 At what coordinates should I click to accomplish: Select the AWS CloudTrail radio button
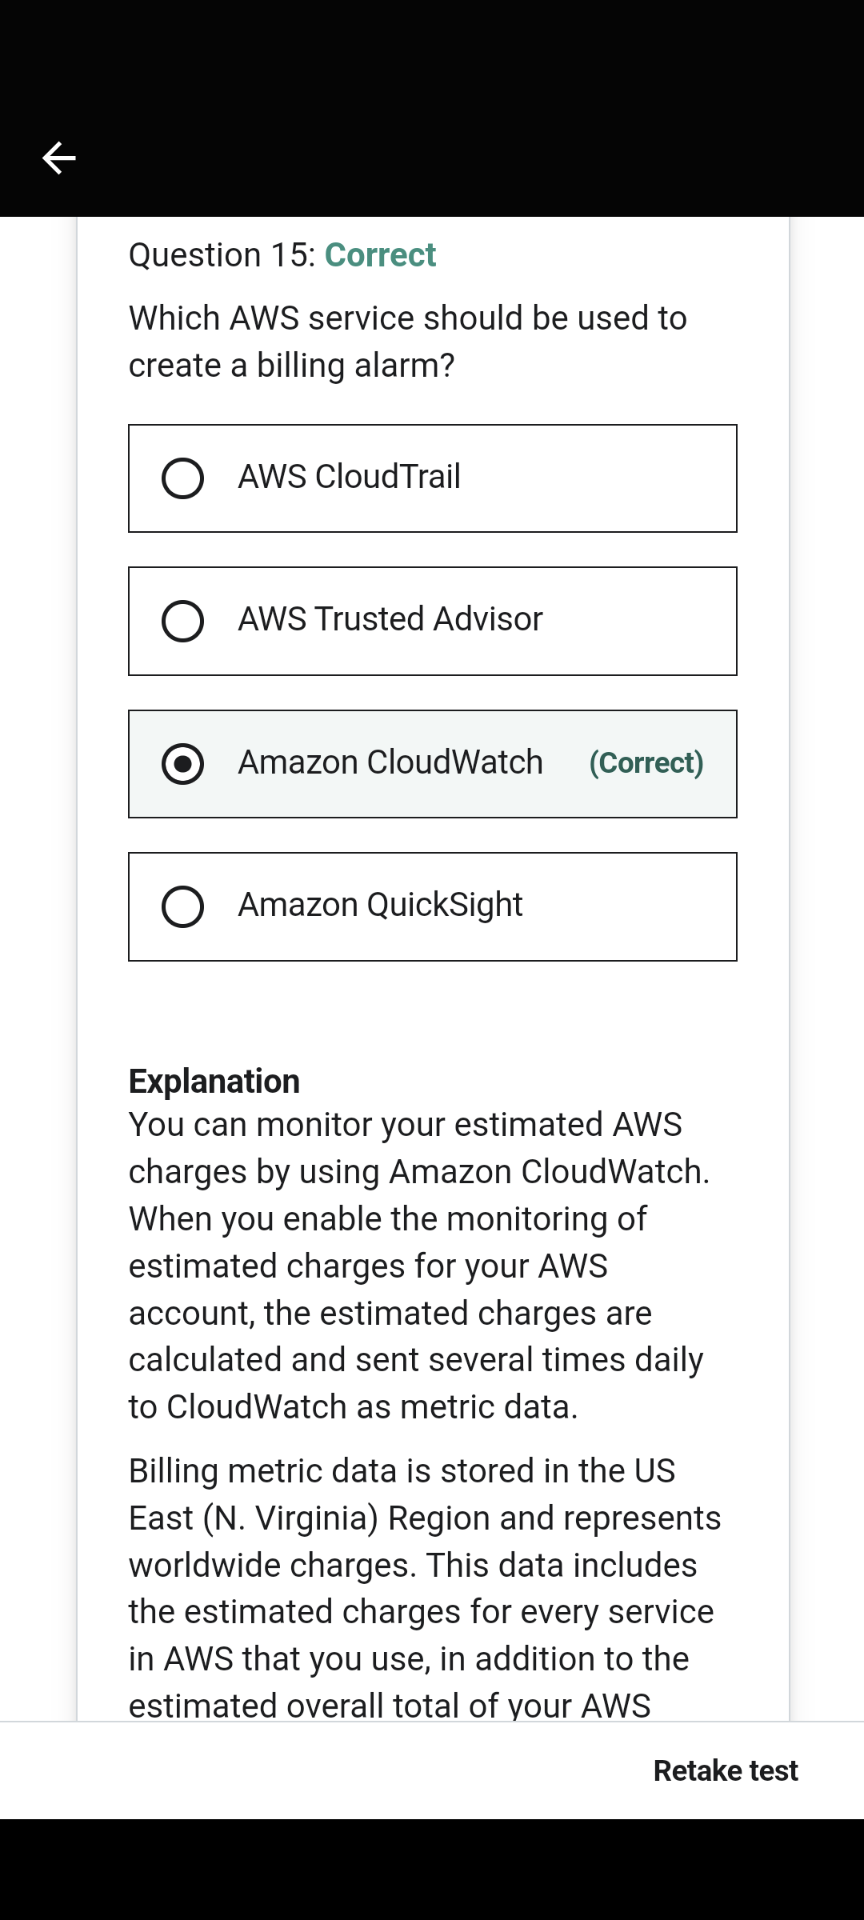click(183, 478)
